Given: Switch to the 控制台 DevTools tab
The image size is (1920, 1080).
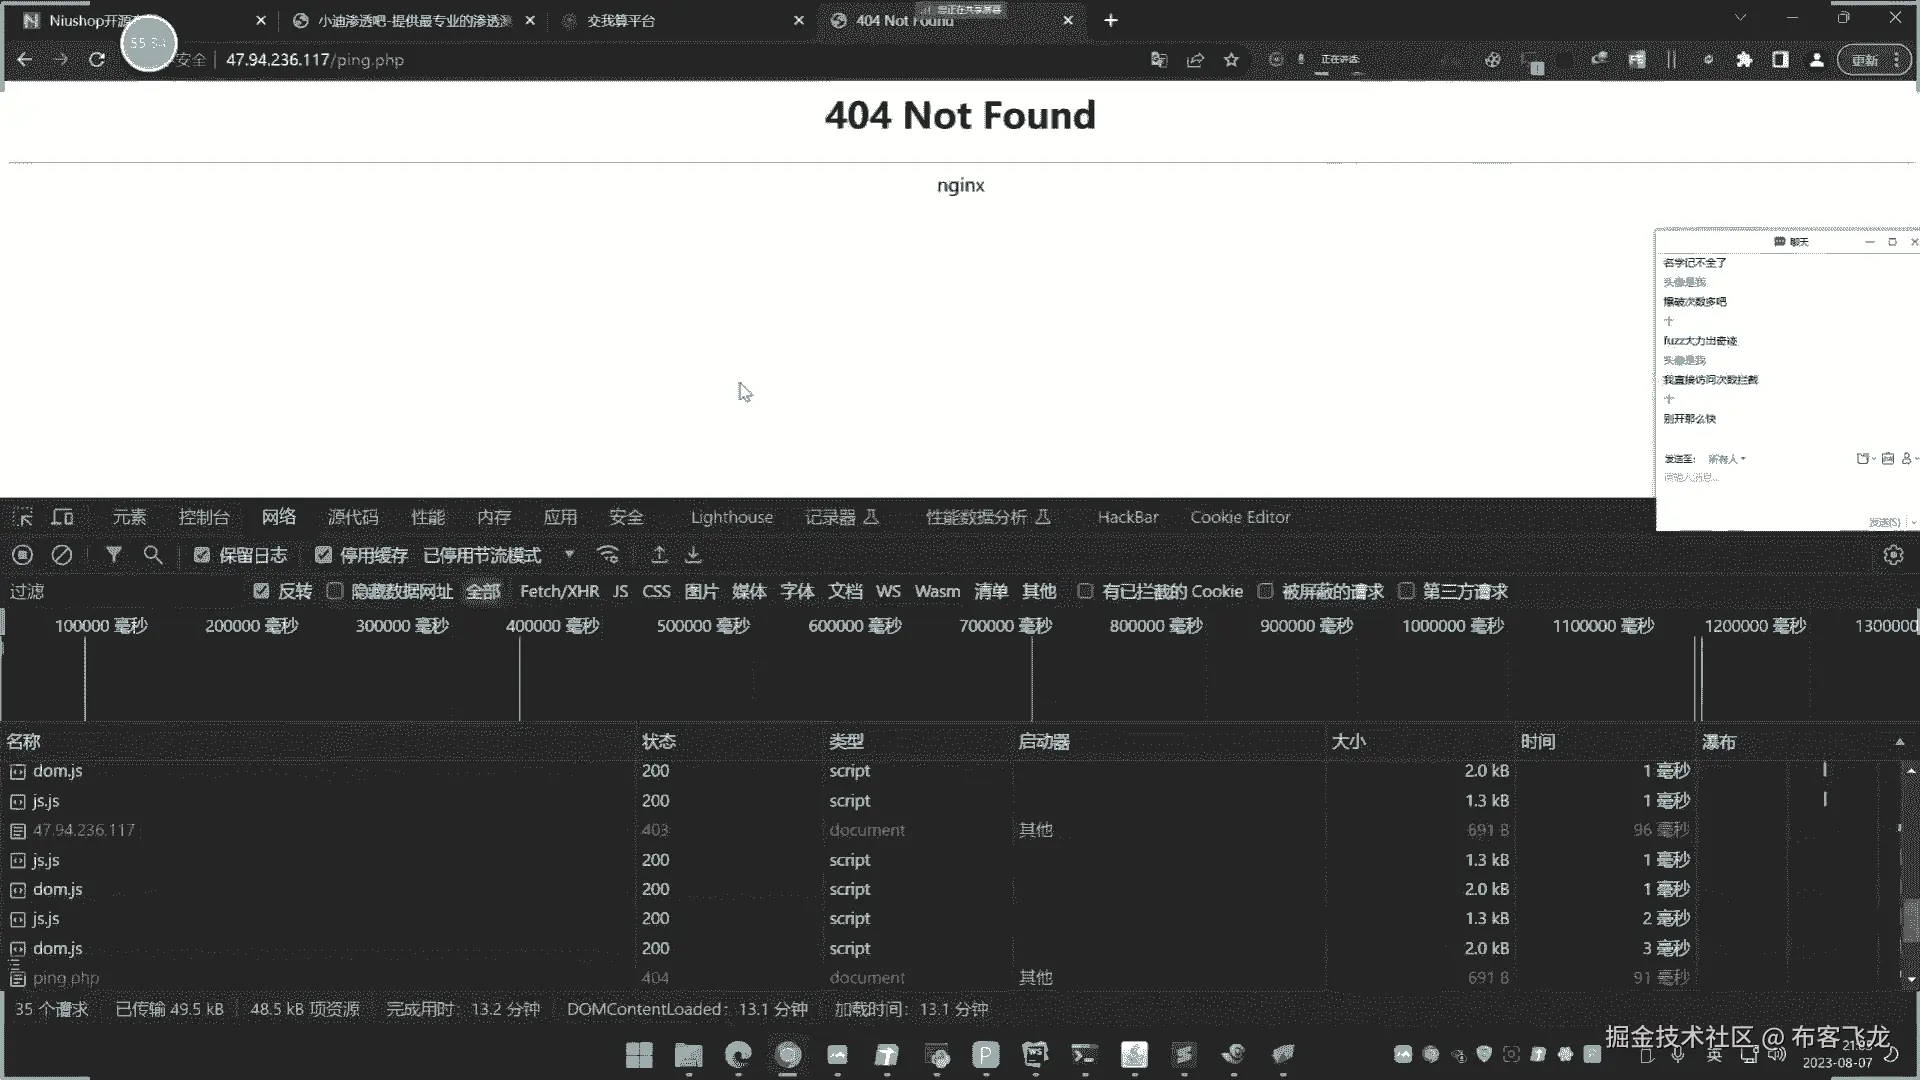Looking at the screenshot, I should (x=203, y=517).
